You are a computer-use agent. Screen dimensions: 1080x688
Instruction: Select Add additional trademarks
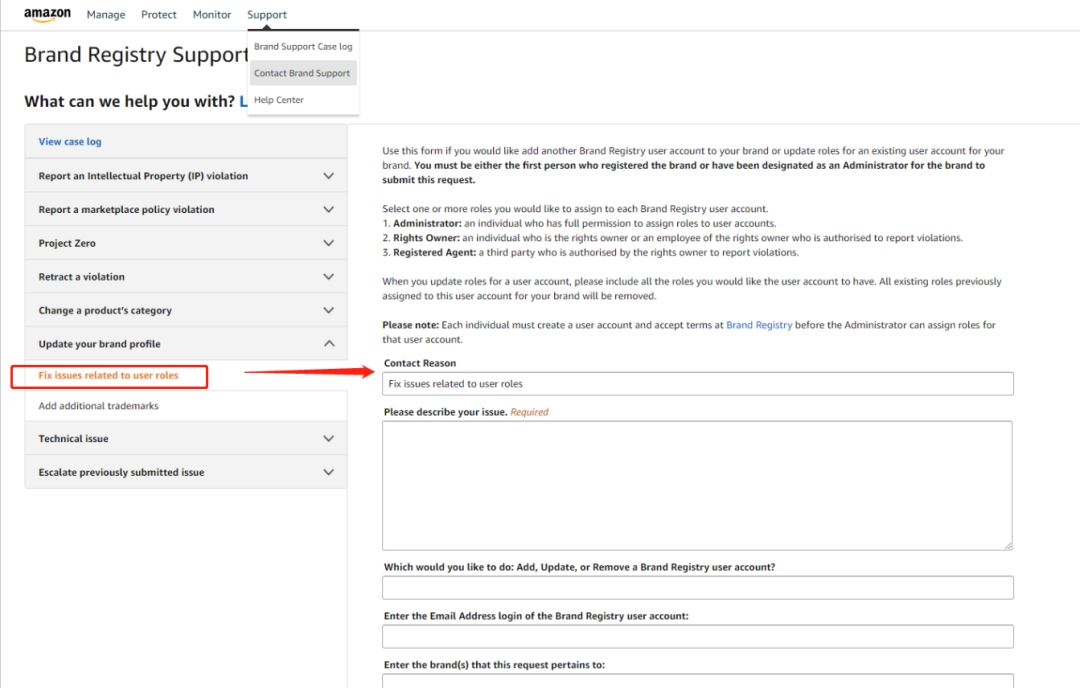98,406
